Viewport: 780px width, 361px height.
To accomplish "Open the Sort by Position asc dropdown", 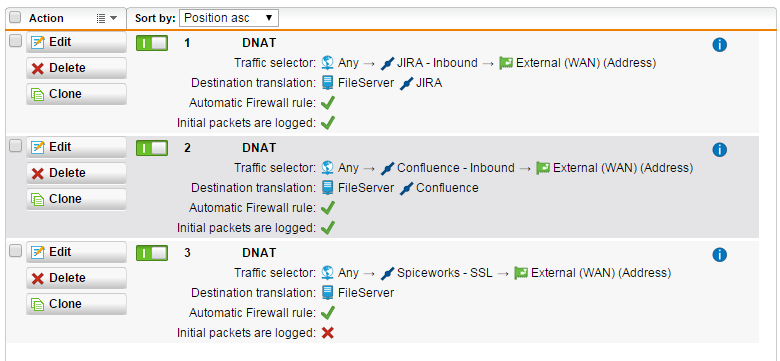I will (x=229, y=18).
